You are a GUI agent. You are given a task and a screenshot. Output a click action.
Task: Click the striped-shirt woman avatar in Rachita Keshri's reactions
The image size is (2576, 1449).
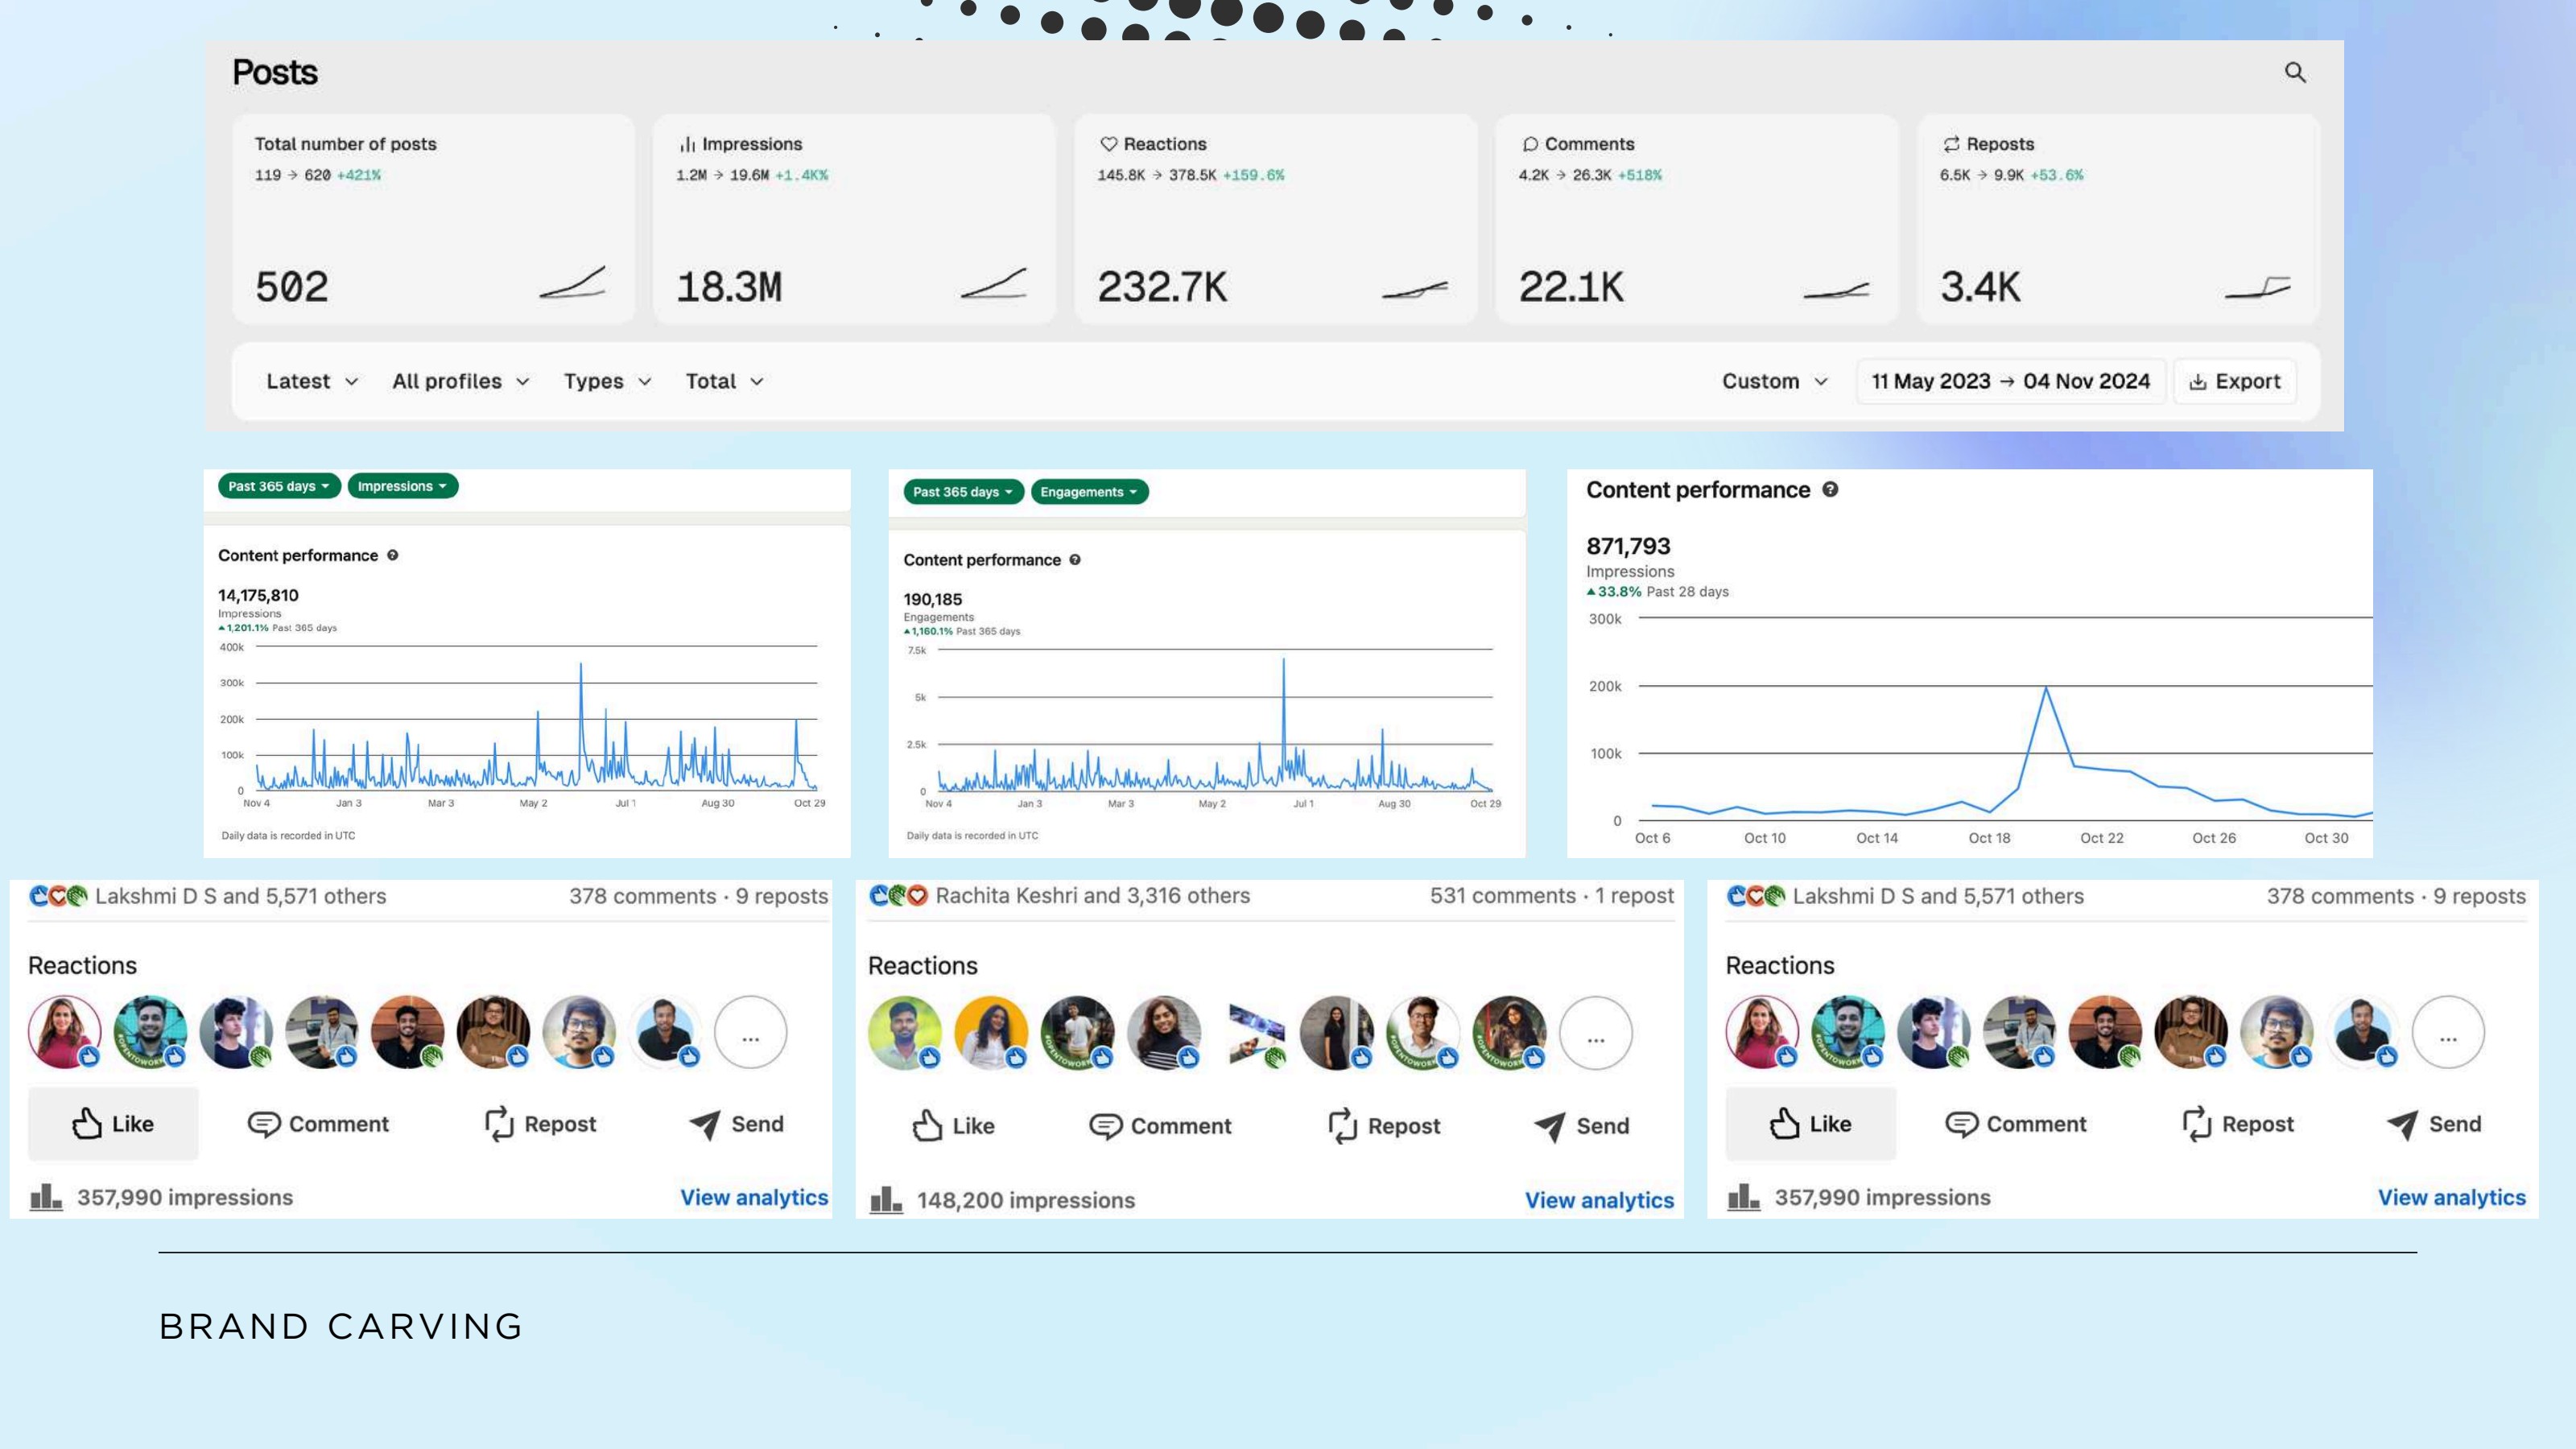click(1164, 1033)
